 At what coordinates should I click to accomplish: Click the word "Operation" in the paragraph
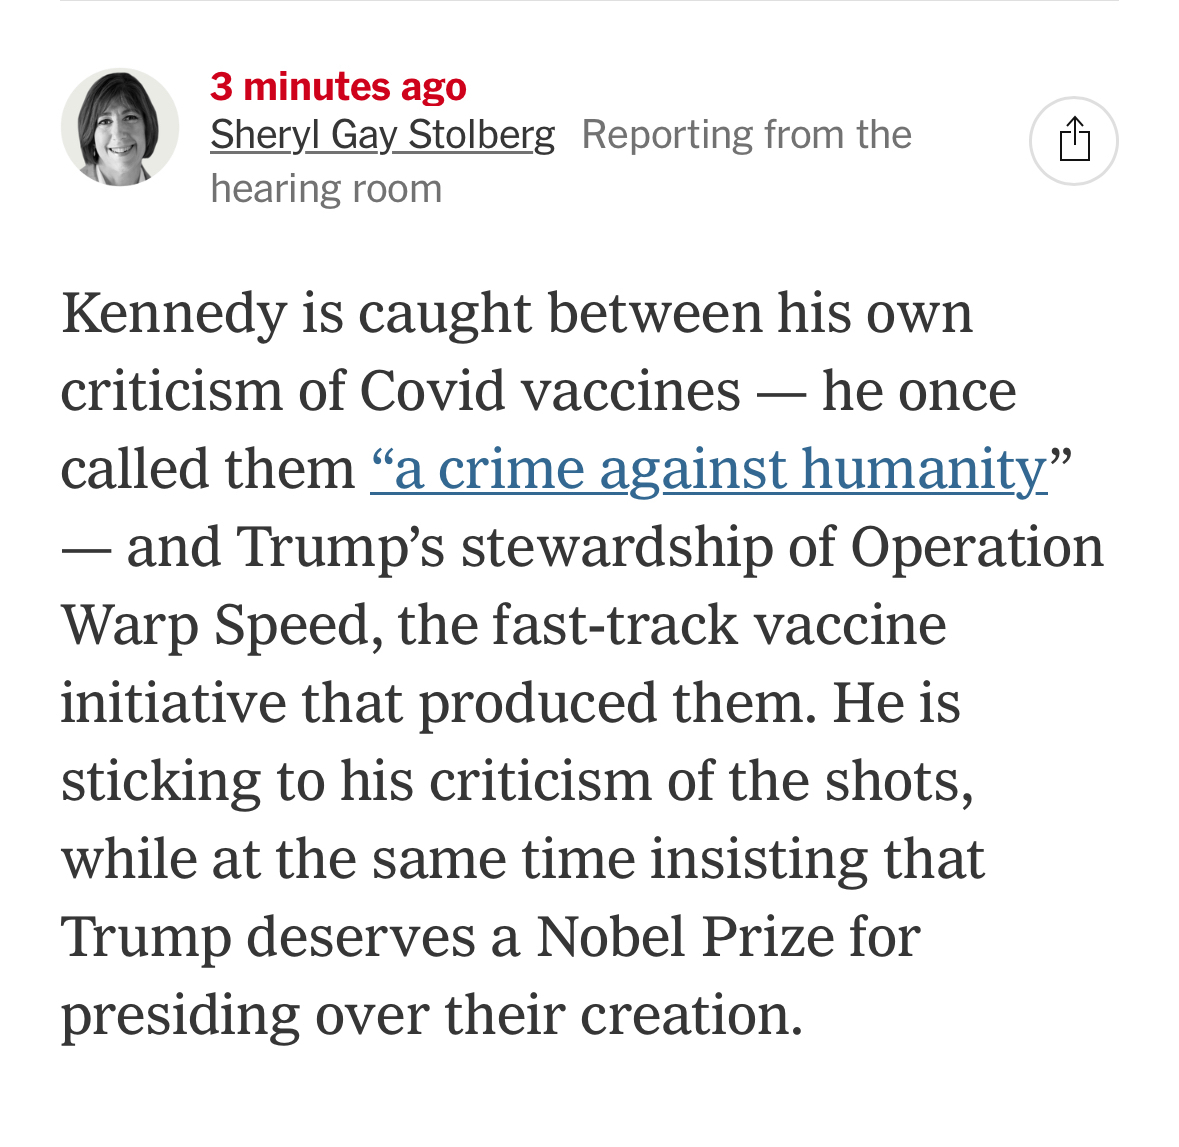coord(977,547)
